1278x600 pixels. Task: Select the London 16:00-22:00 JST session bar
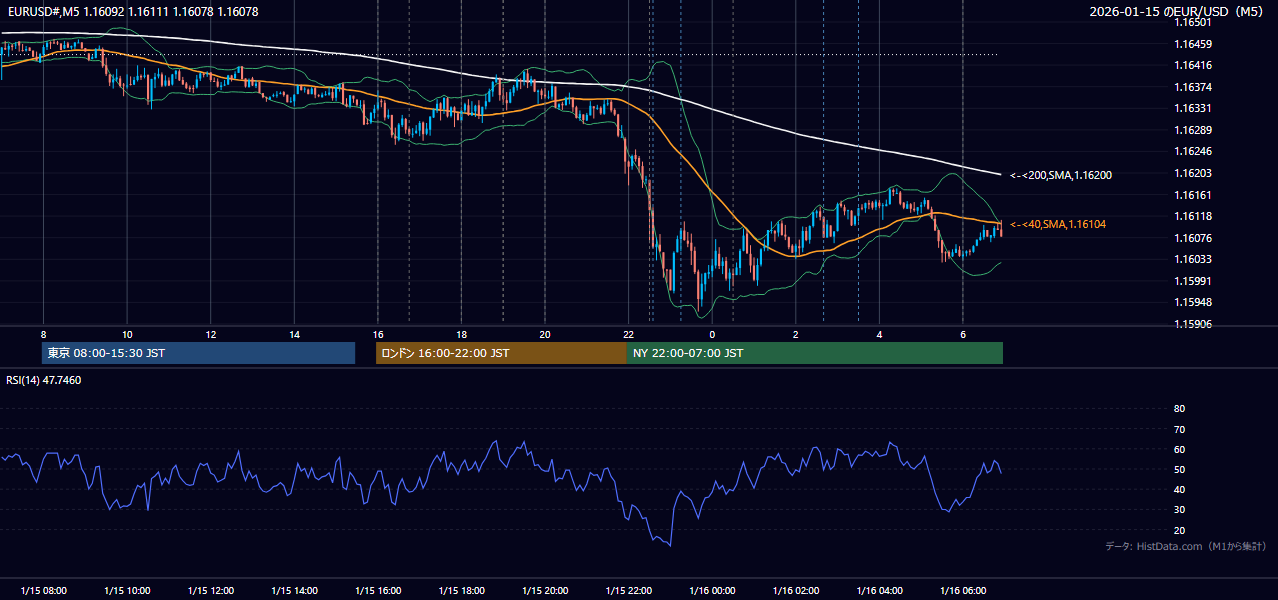(501, 353)
